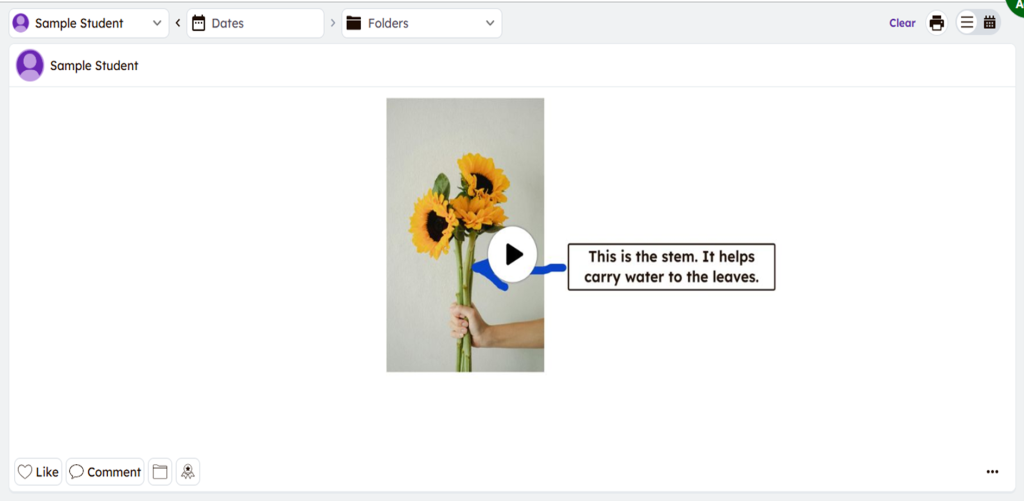1024x501 pixels.
Task: Click the green account avatar in corner
Action: (x=1015, y=5)
